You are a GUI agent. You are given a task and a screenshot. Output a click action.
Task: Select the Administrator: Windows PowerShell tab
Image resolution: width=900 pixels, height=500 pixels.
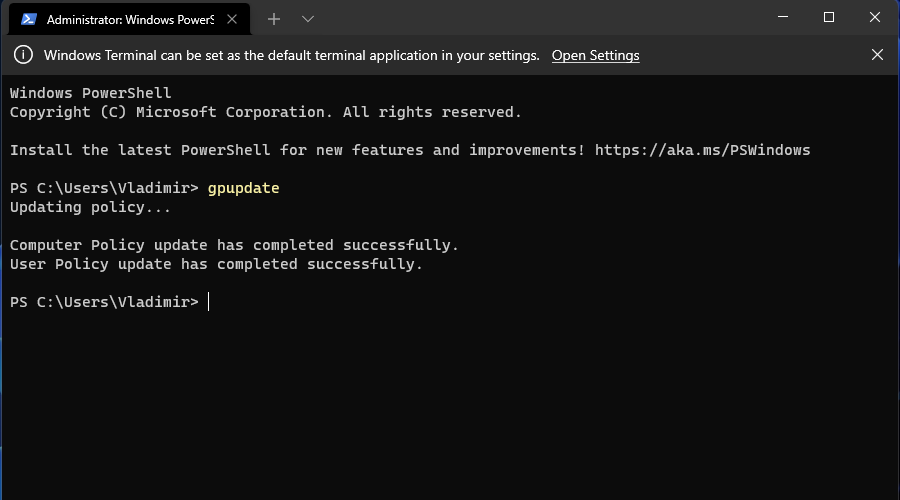coord(130,19)
